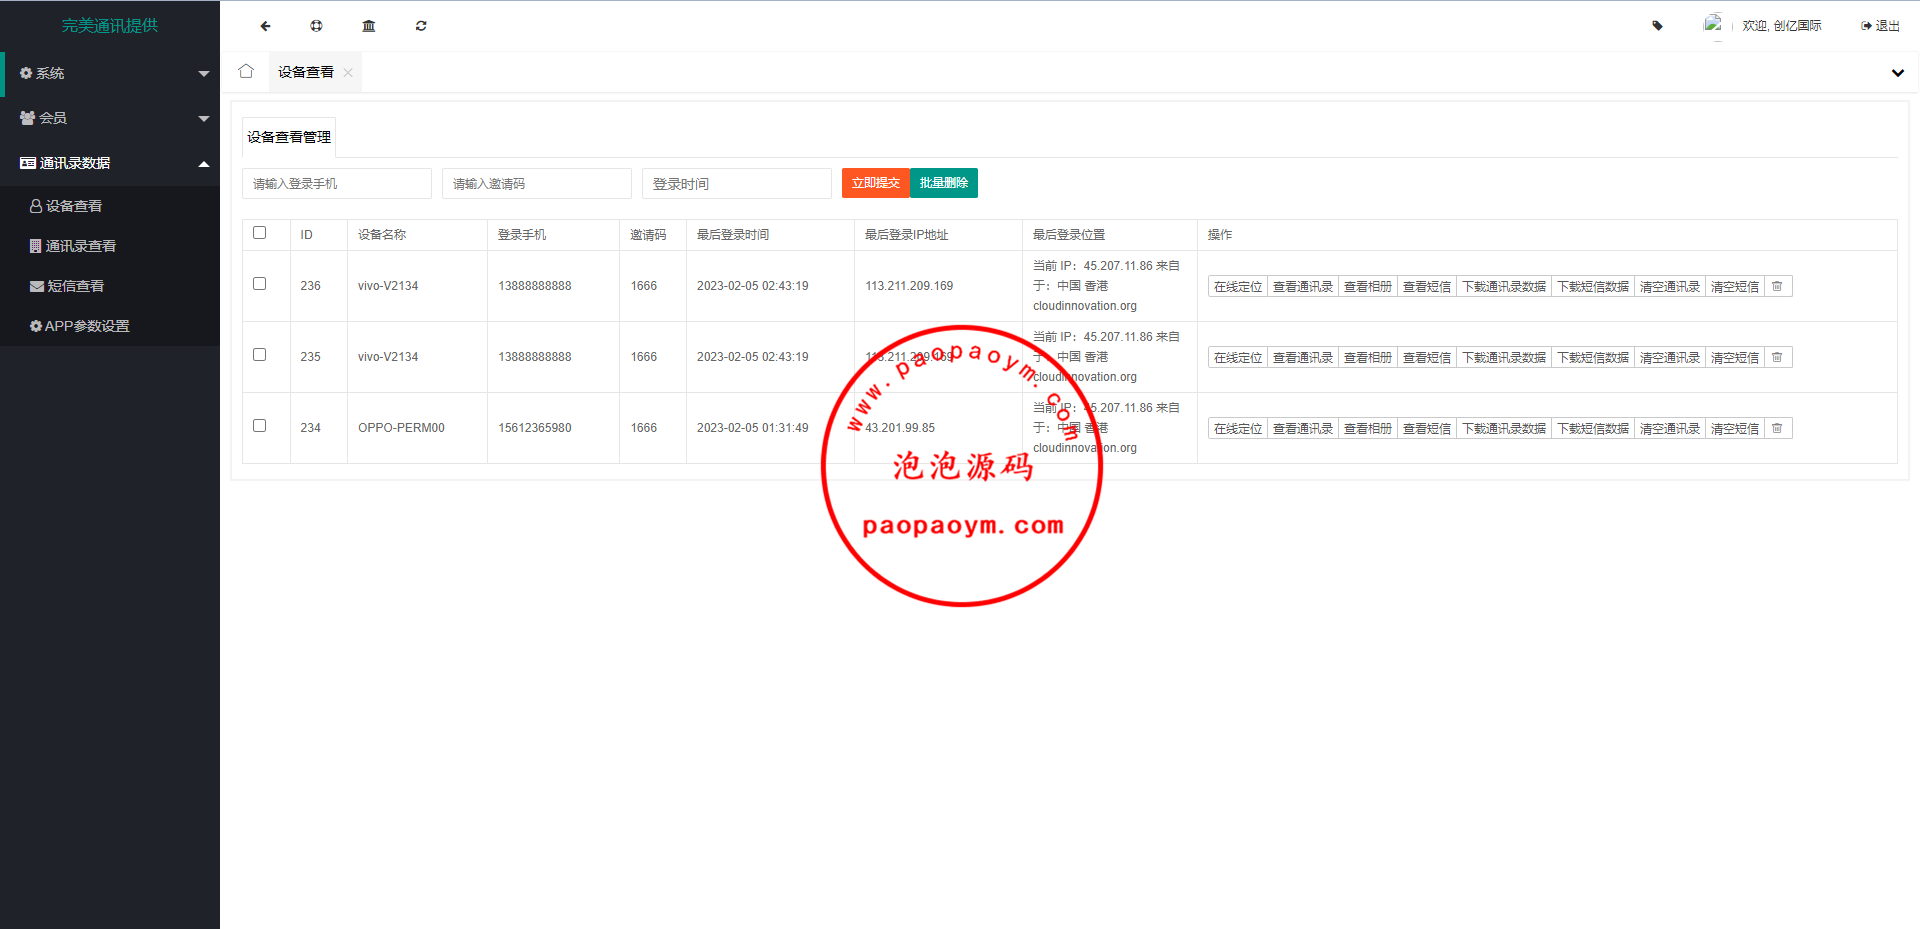Click the lifebuoy icon in top toolbar
The height and width of the screenshot is (929, 1920).
point(316,26)
